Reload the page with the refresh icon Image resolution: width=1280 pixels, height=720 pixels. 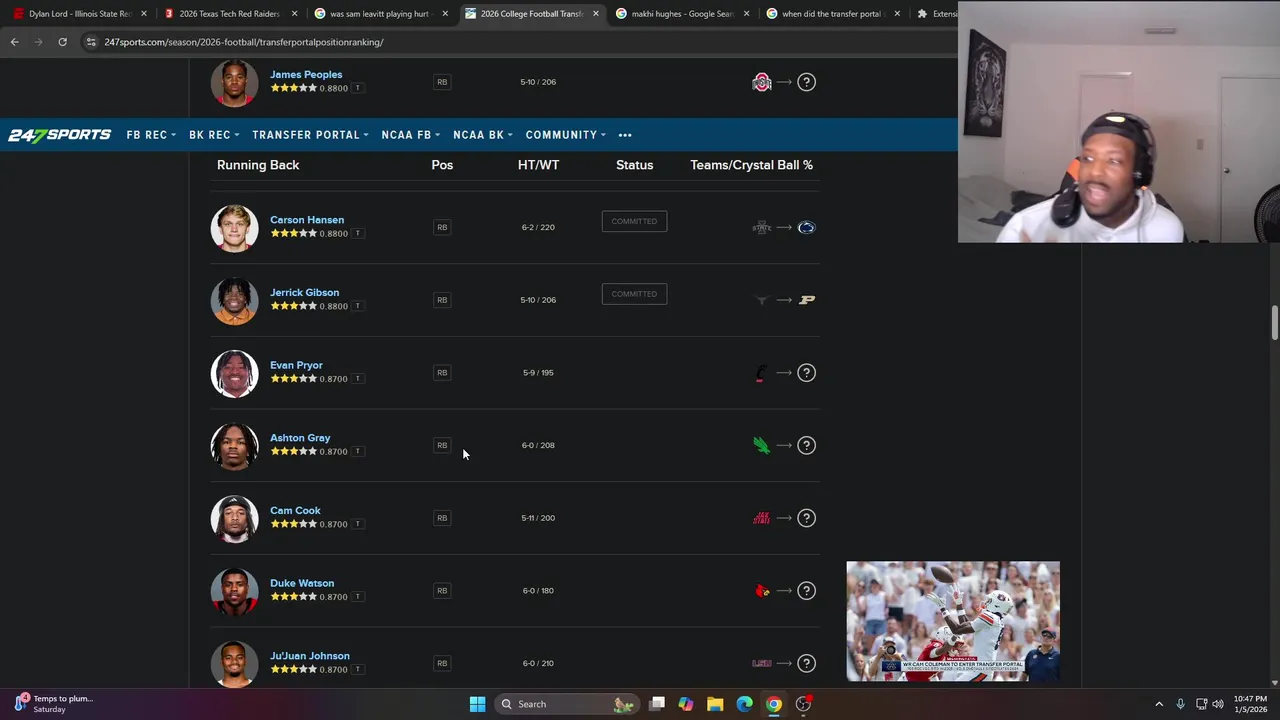(62, 42)
